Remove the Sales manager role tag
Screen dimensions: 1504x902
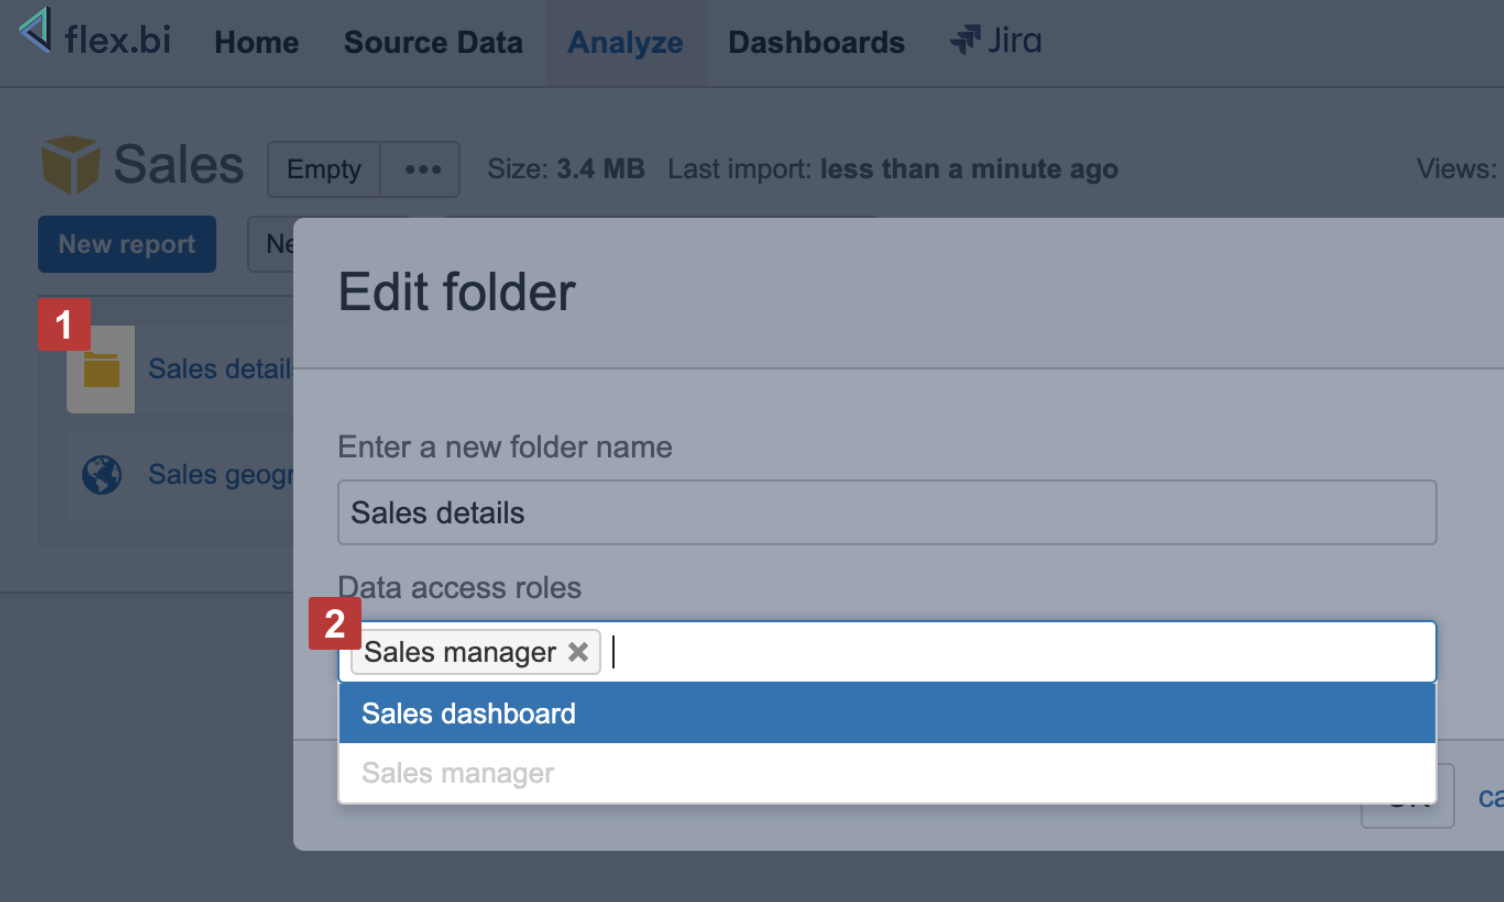(578, 652)
